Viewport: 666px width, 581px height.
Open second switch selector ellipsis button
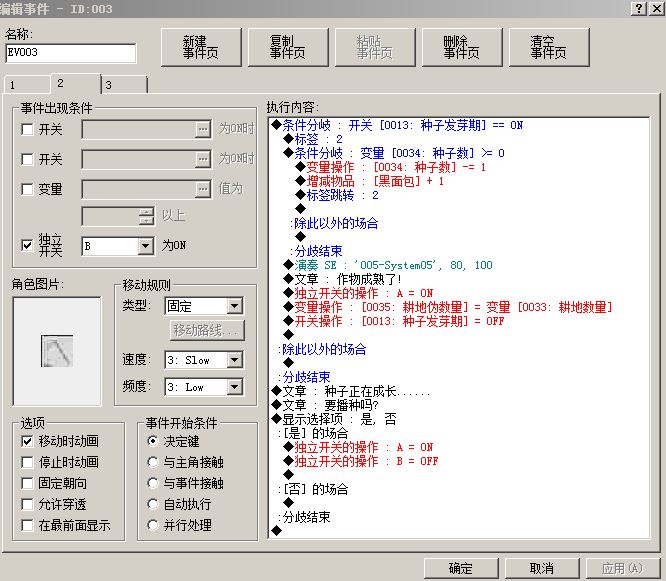click(x=203, y=159)
